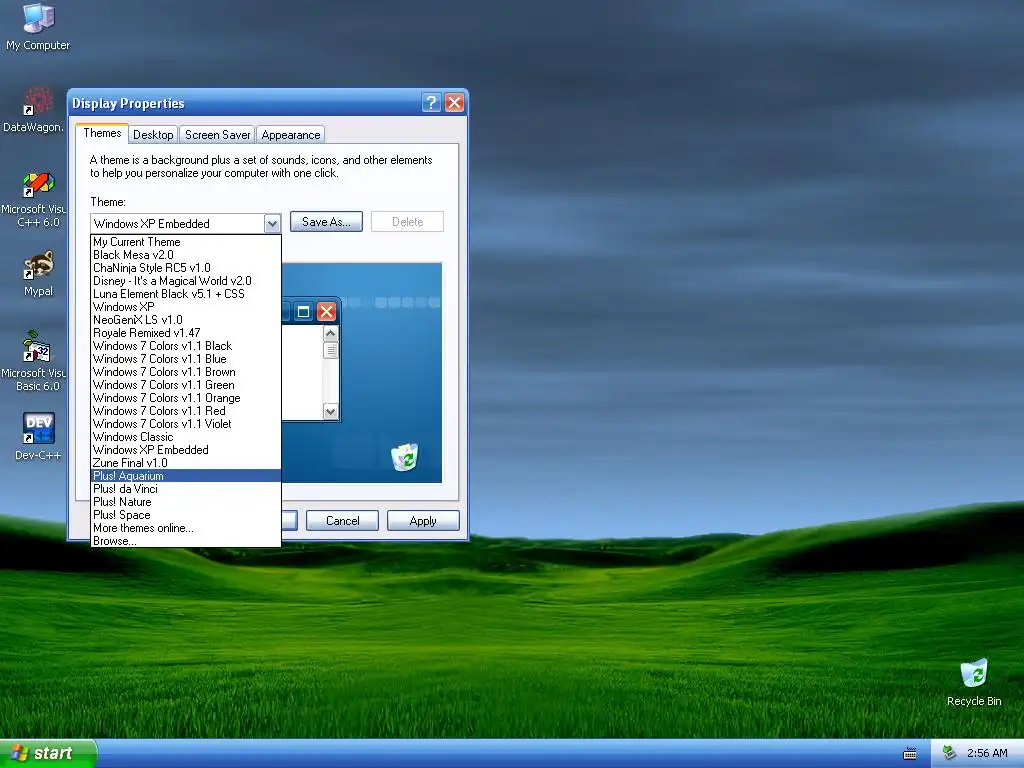Choose Windows 7 Colors v1.1 Red
Image resolution: width=1024 pixels, height=768 pixels.
(x=185, y=411)
